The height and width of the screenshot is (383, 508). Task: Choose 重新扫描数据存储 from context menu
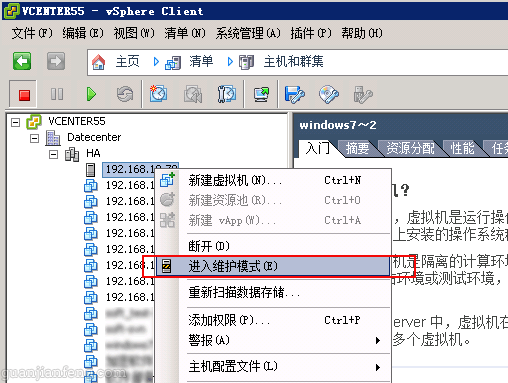pos(273,292)
